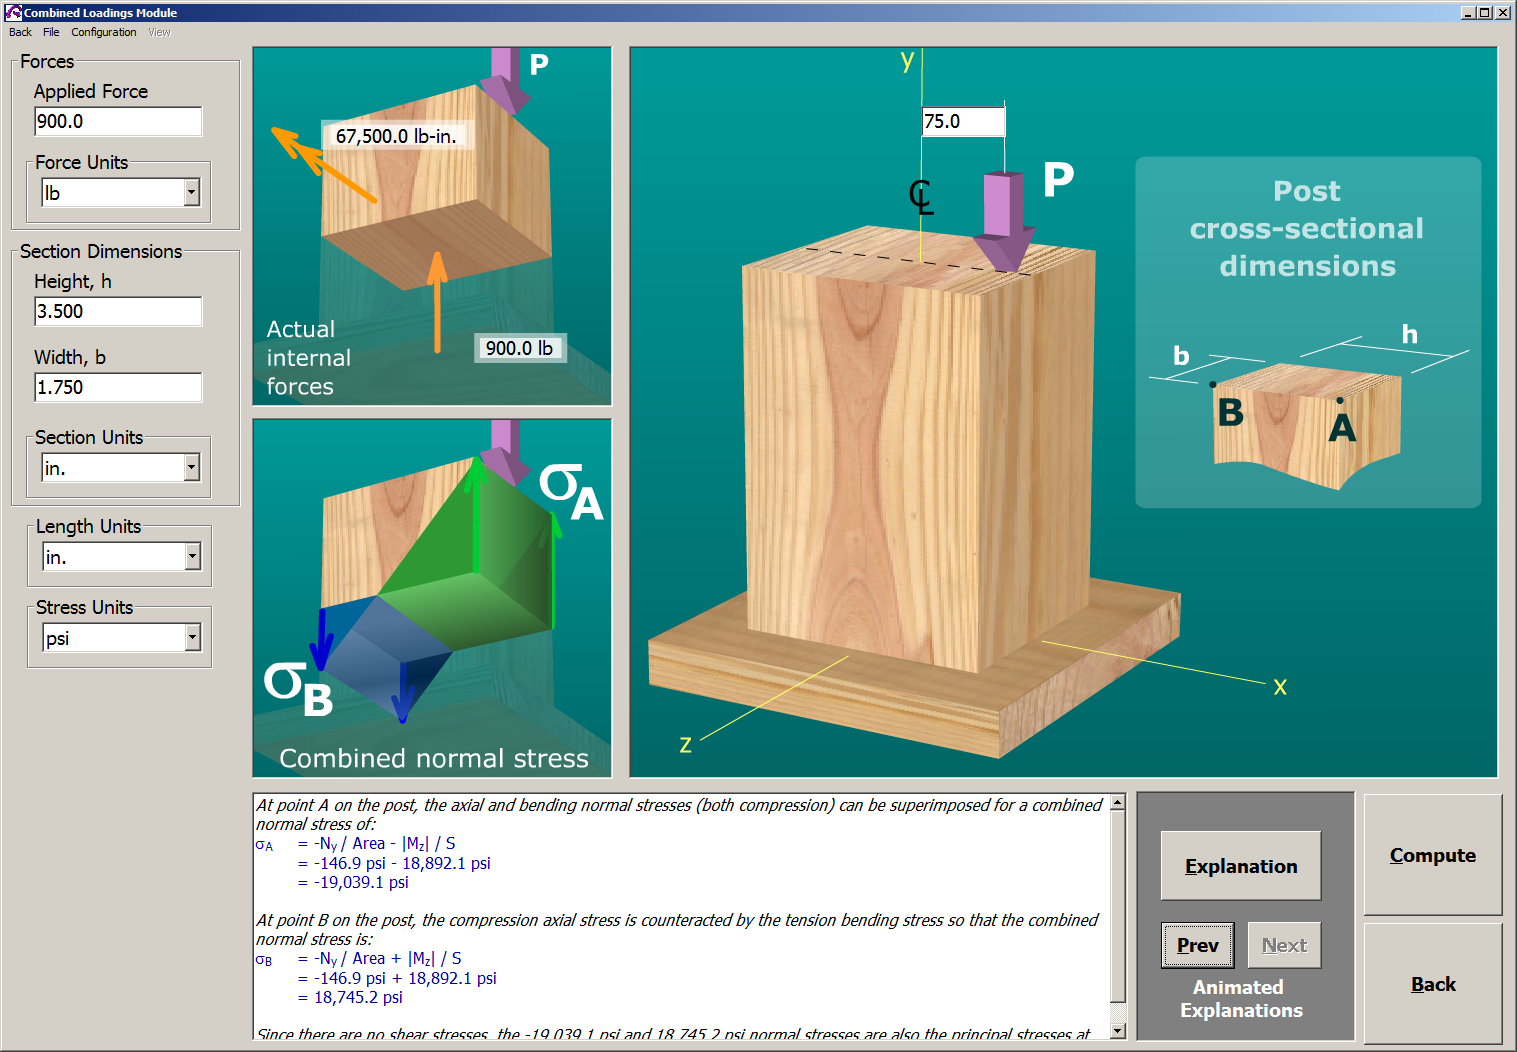Click the large Back button
The height and width of the screenshot is (1052, 1517).
[1432, 984]
